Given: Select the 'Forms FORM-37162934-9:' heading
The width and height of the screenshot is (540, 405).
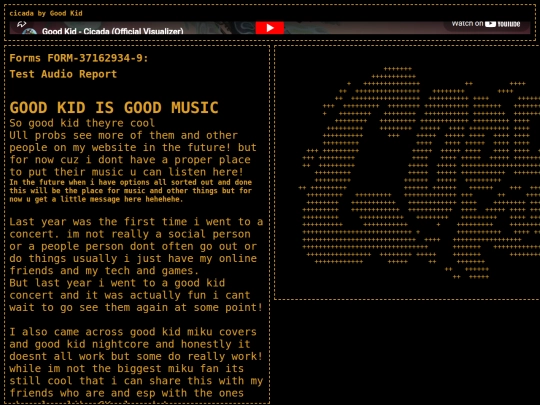Looking at the screenshot, I should 79,58.
